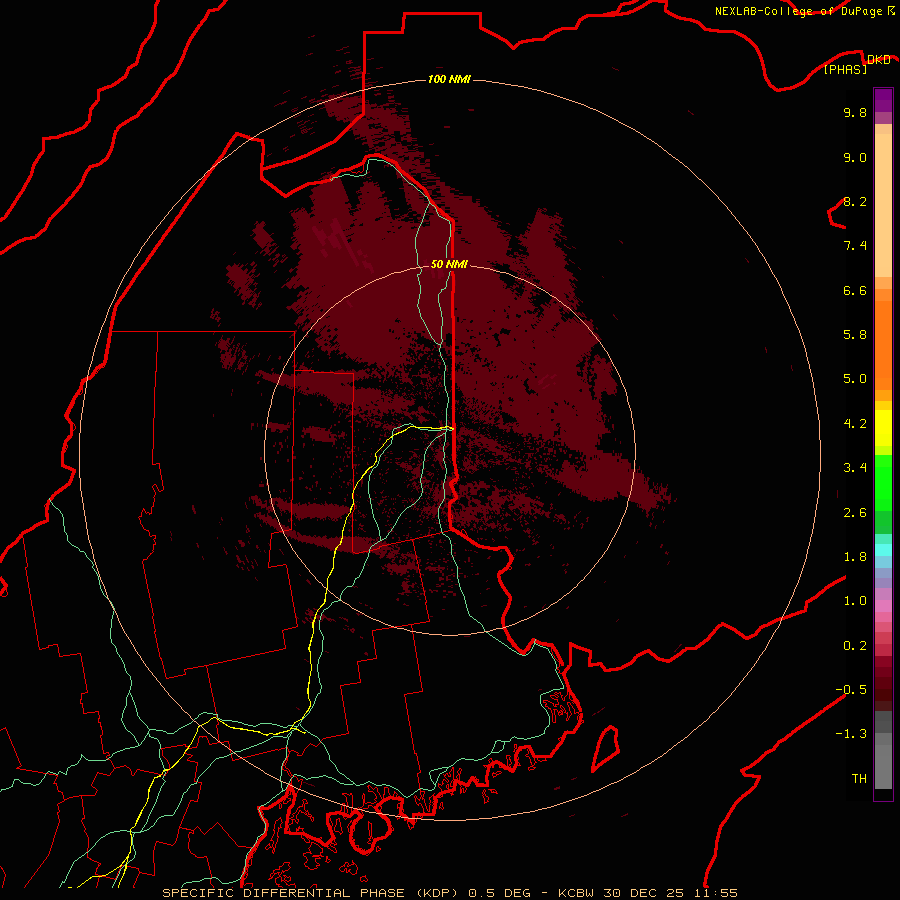
Task: Click the orange segment of the color bar
Action: (883, 346)
